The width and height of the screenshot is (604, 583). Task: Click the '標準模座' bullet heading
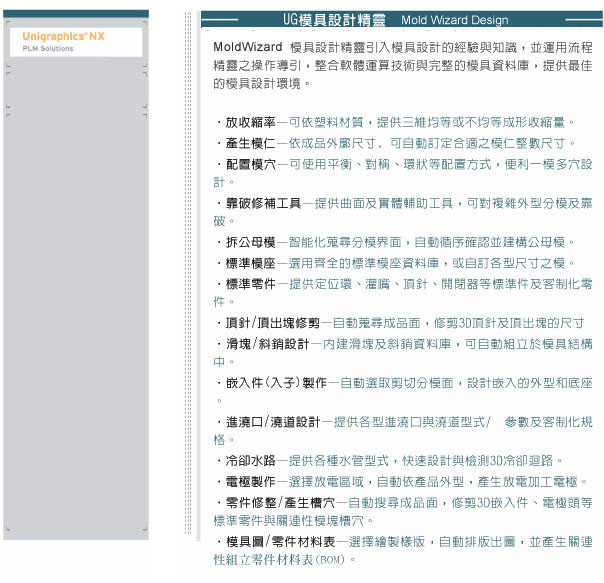pos(250,263)
